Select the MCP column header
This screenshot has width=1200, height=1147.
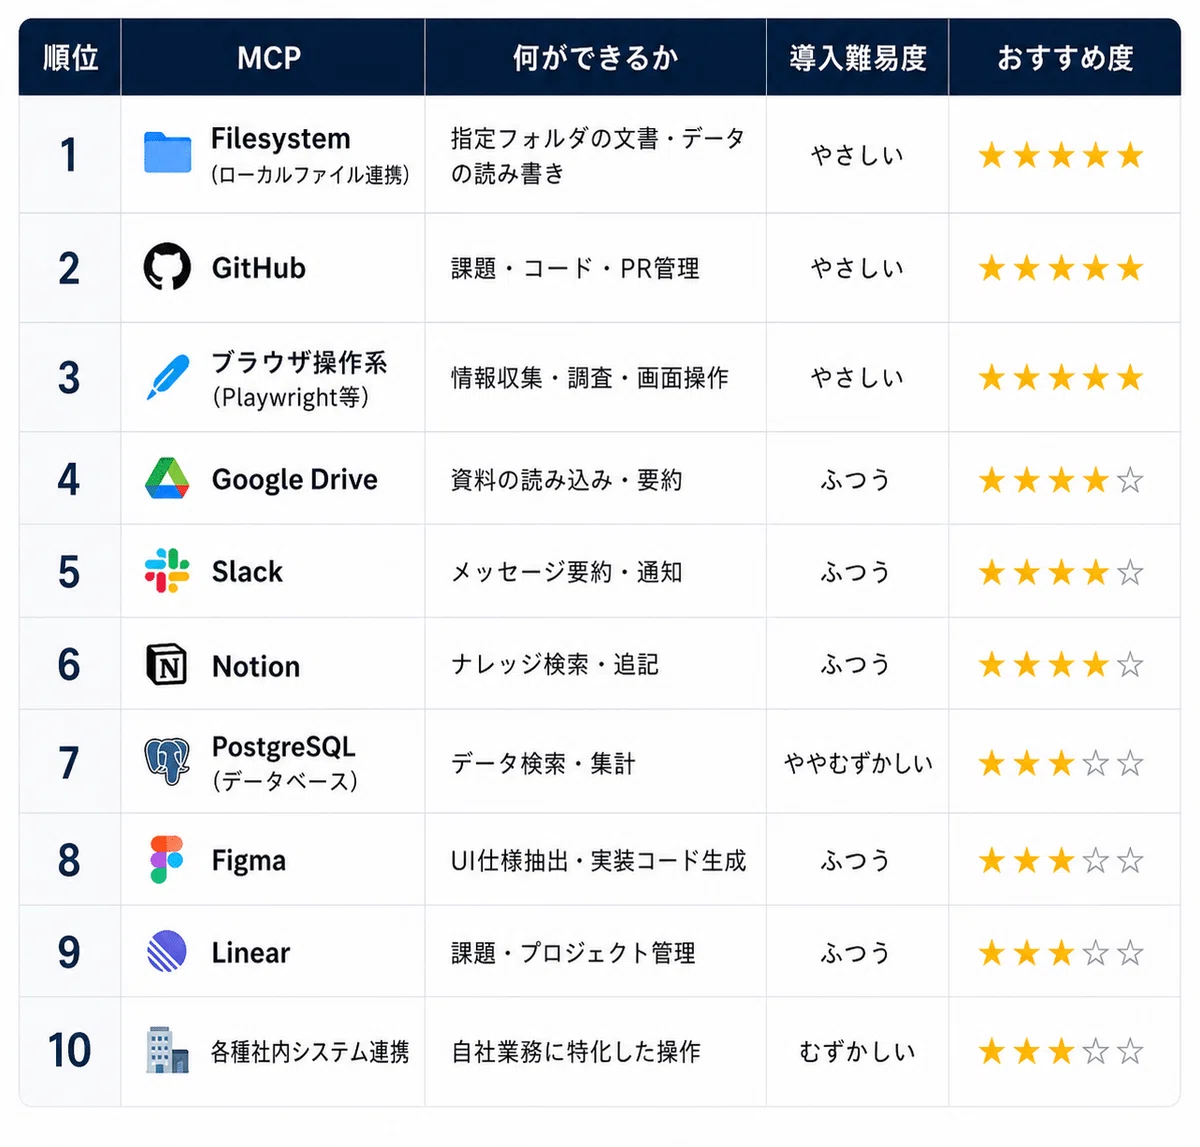pyautogui.click(x=269, y=58)
